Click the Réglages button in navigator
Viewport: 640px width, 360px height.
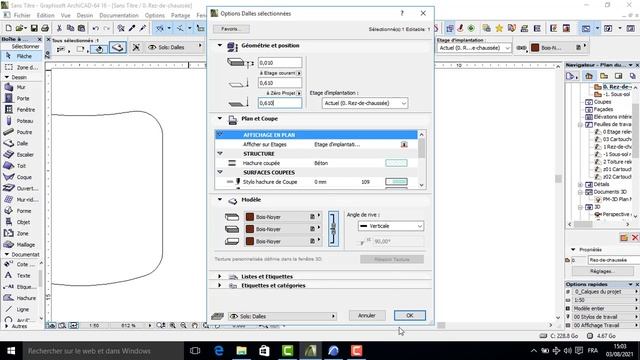pos(602,271)
